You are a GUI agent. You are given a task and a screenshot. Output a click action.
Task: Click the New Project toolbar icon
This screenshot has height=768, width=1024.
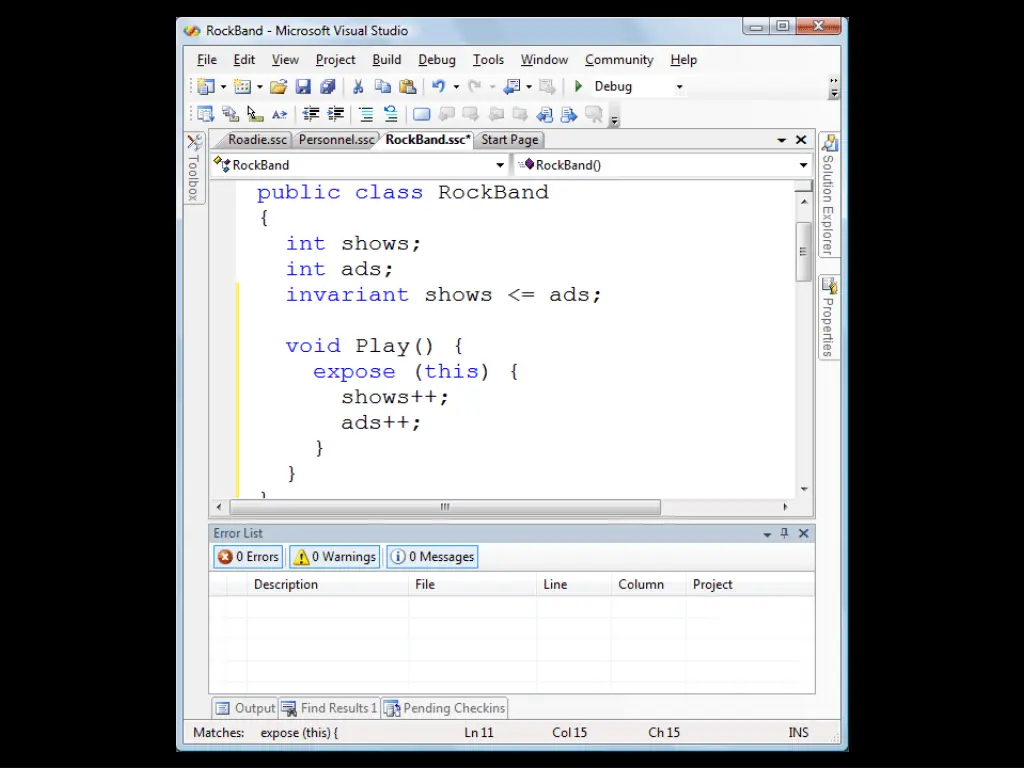(x=206, y=86)
